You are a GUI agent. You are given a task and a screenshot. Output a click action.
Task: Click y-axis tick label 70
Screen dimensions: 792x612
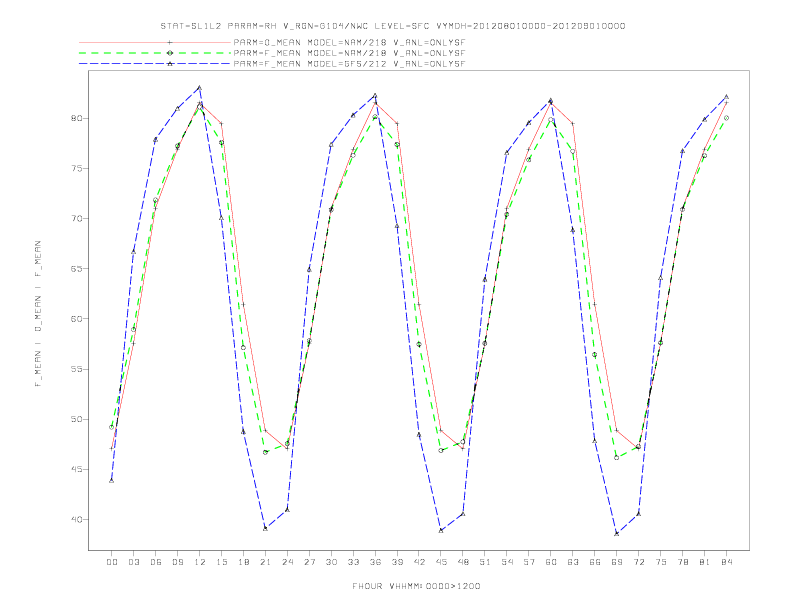[76, 219]
